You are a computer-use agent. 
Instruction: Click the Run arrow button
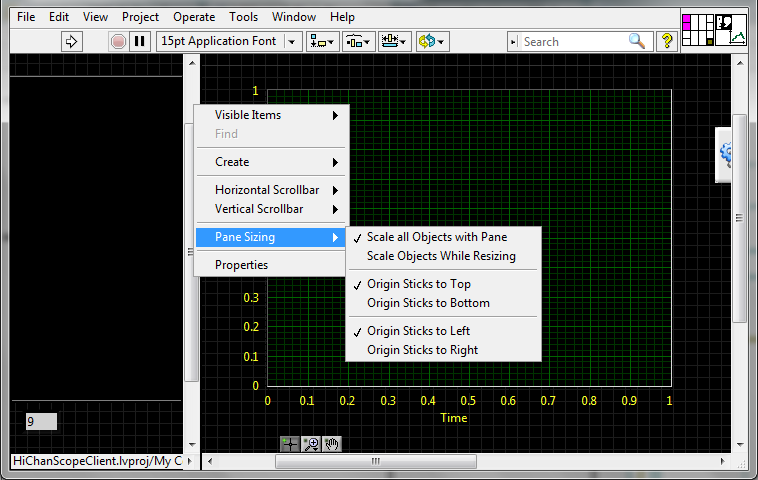tap(71, 41)
